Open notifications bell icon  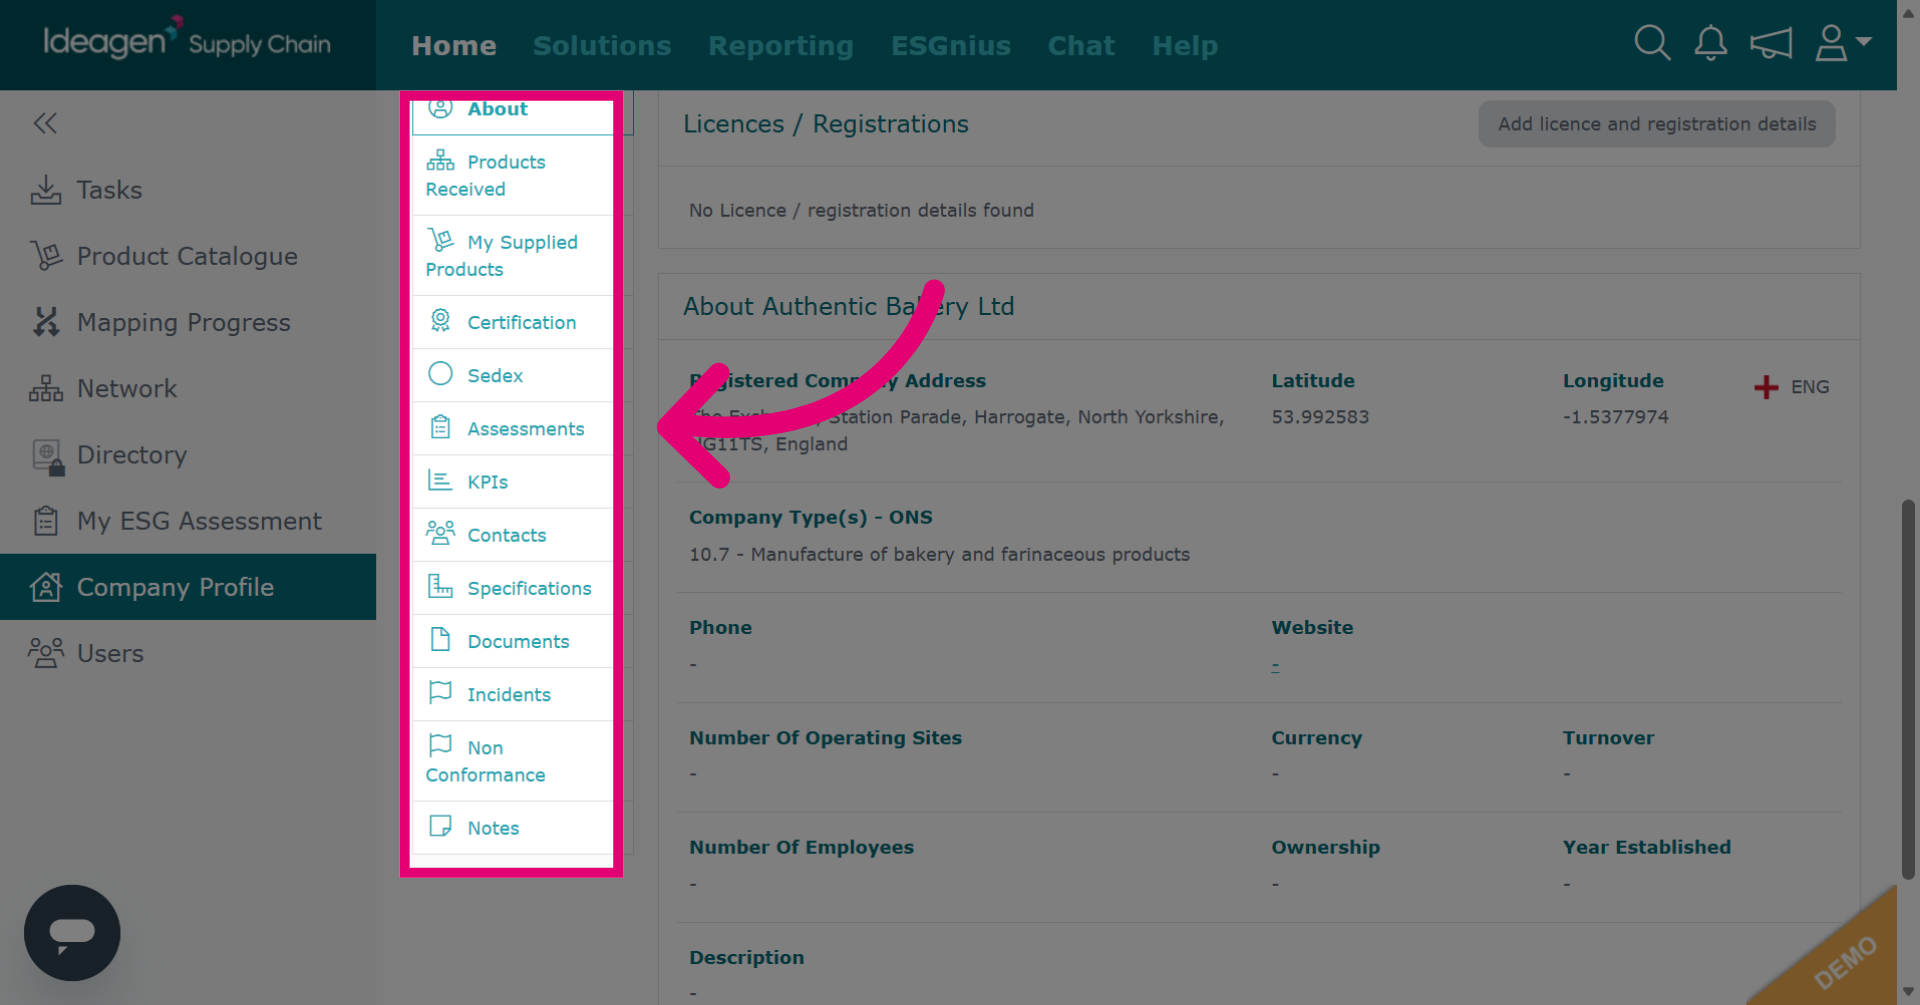pos(1711,43)
